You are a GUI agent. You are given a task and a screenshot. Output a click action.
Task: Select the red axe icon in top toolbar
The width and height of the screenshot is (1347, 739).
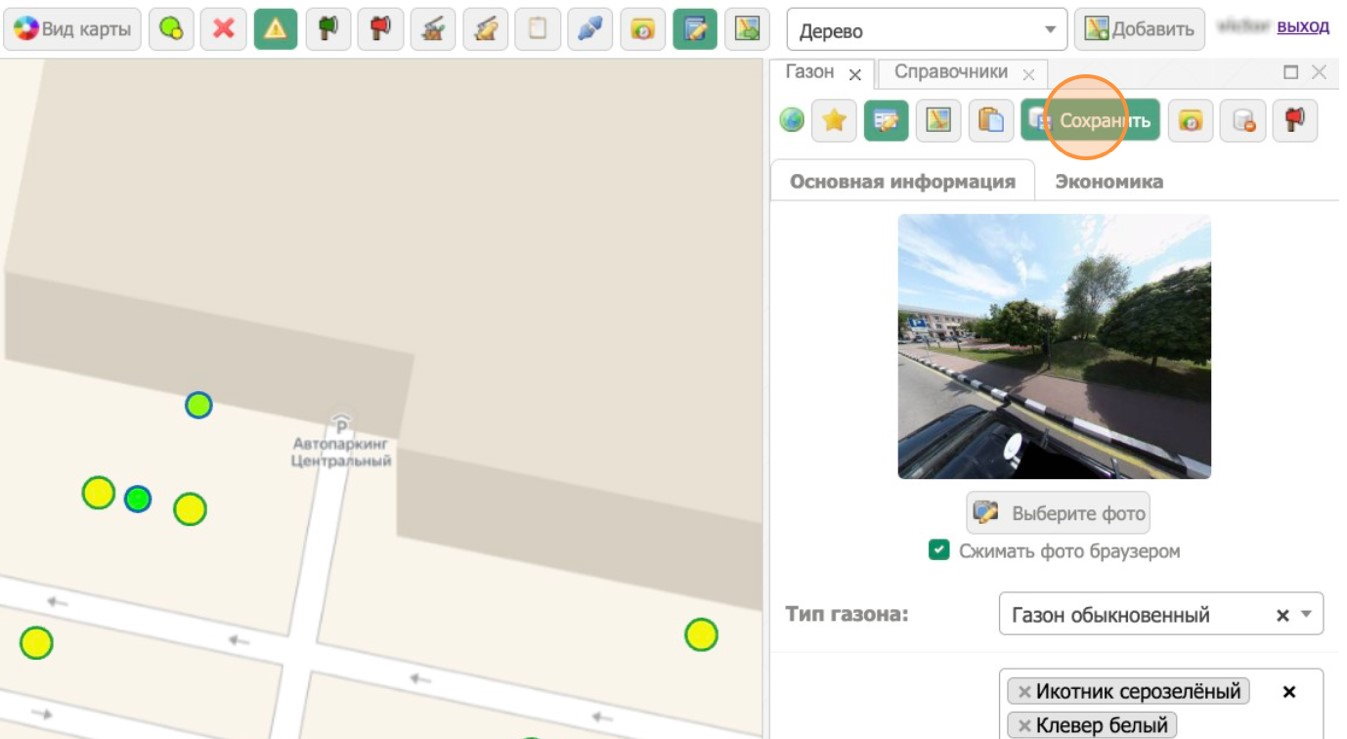[x=380, y=29]
